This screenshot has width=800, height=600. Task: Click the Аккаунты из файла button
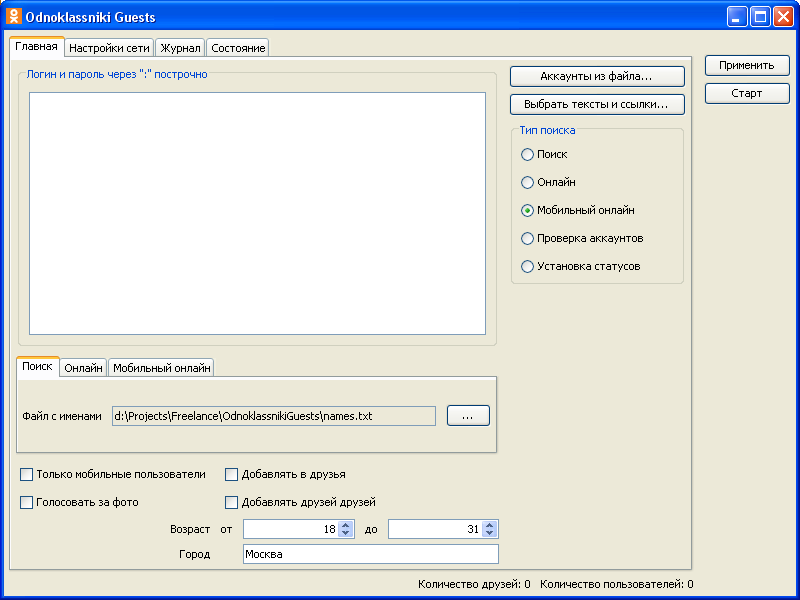pyautogui.click(x=597, y=77)
